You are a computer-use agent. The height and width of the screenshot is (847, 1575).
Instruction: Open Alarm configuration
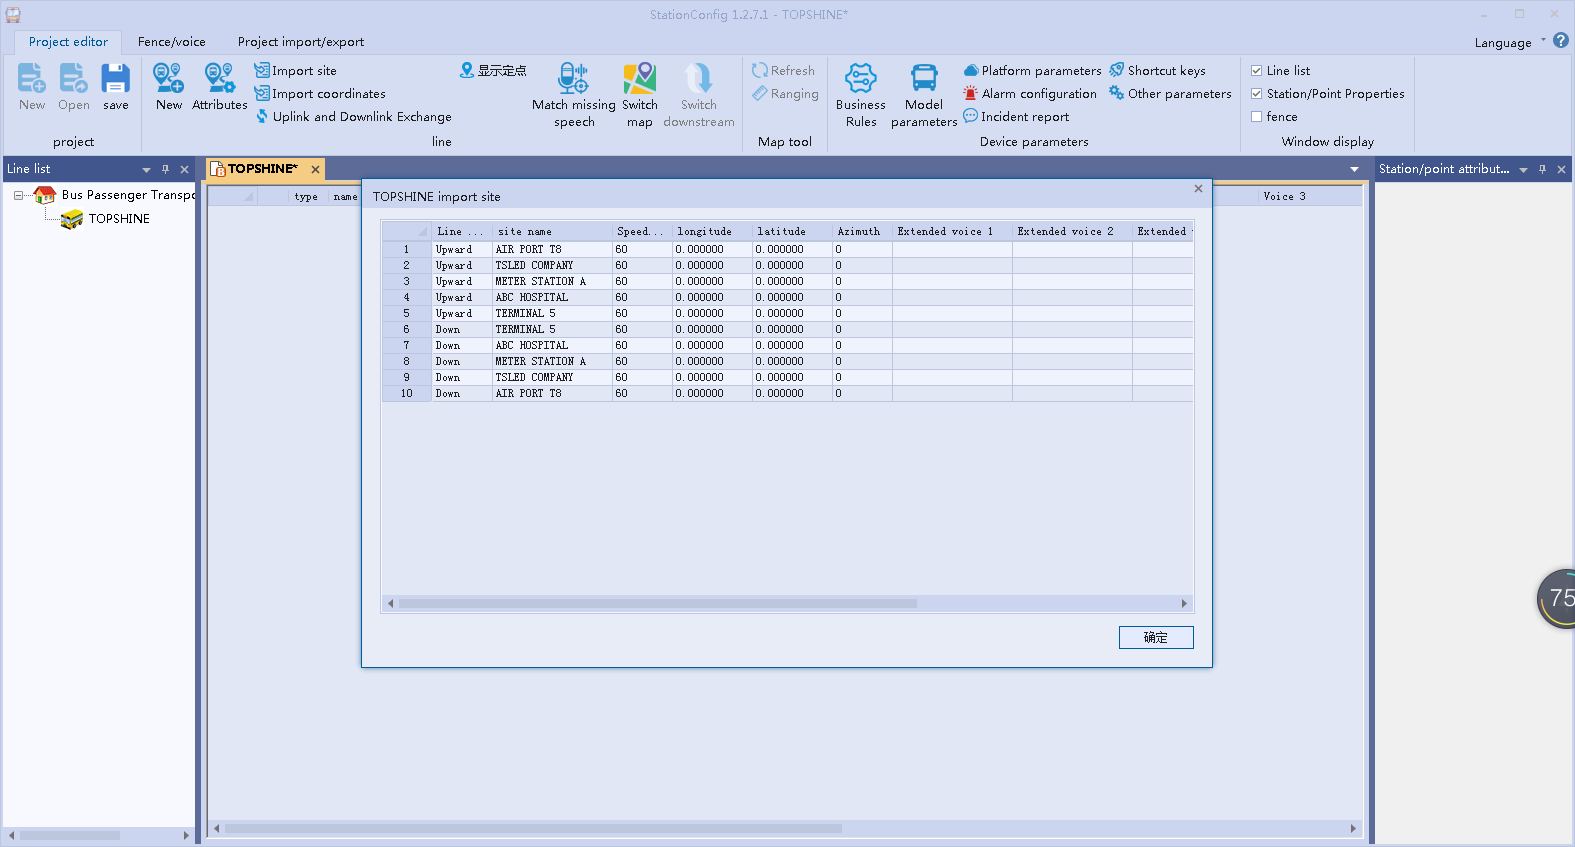tap(1038, 94)
